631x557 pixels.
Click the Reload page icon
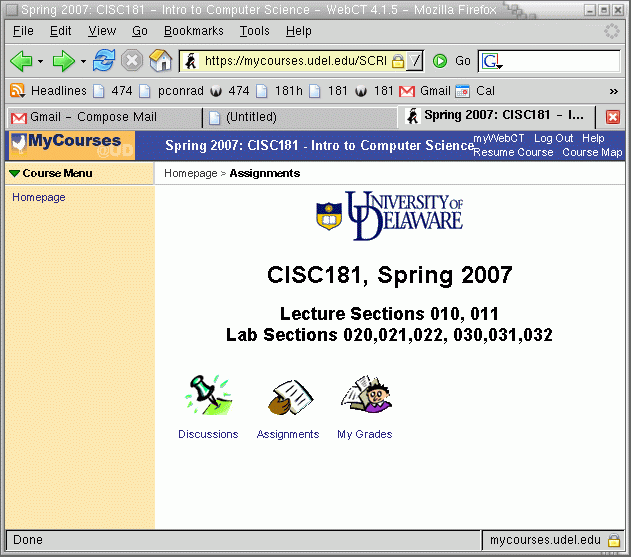(x=104, y=61)
